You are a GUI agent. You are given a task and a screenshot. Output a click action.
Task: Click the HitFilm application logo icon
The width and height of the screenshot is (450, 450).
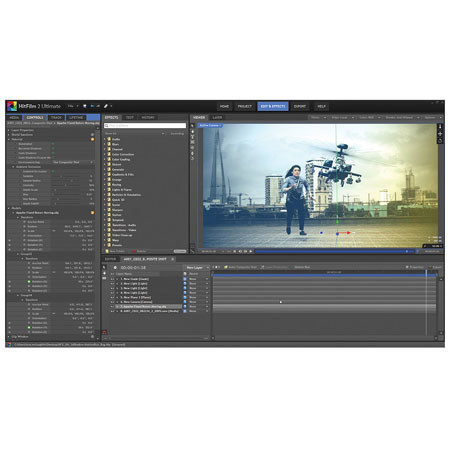tap(12, 106)
